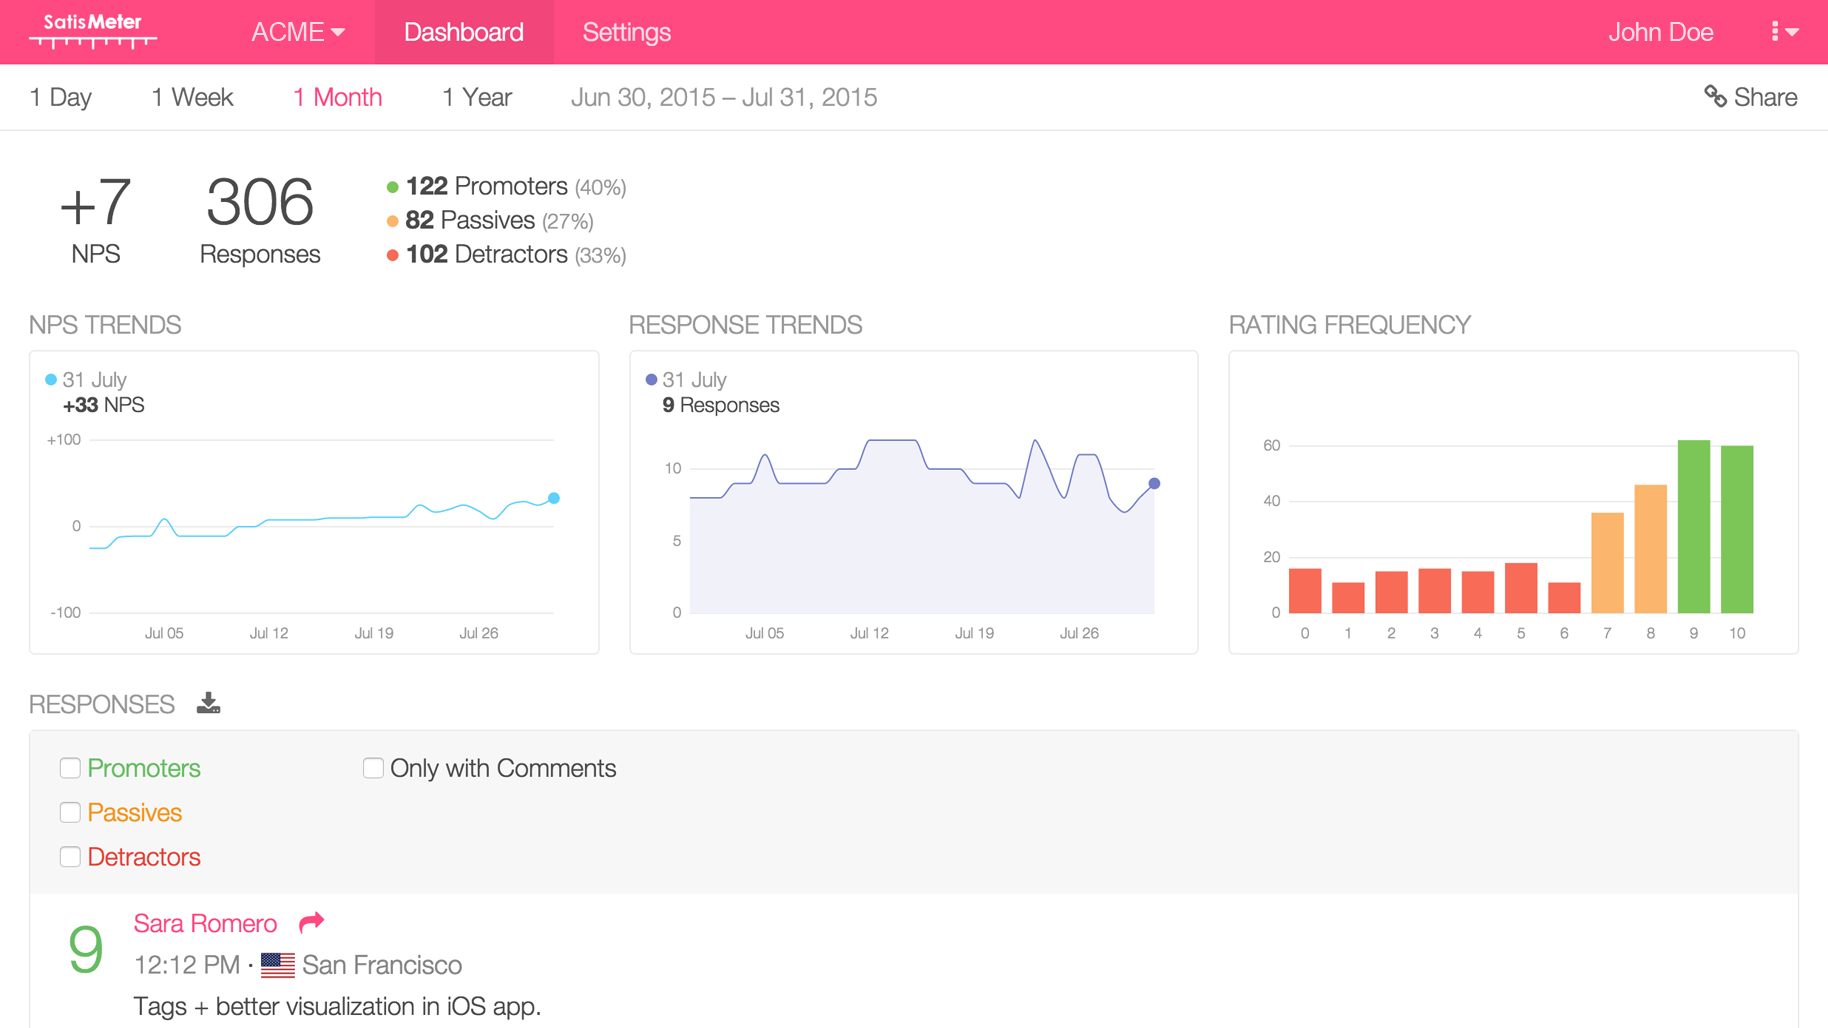1828x1028 pixels.
Task: Click the red Detractors dot indicator
Action: pyautogui.click(x=391, y=254)
